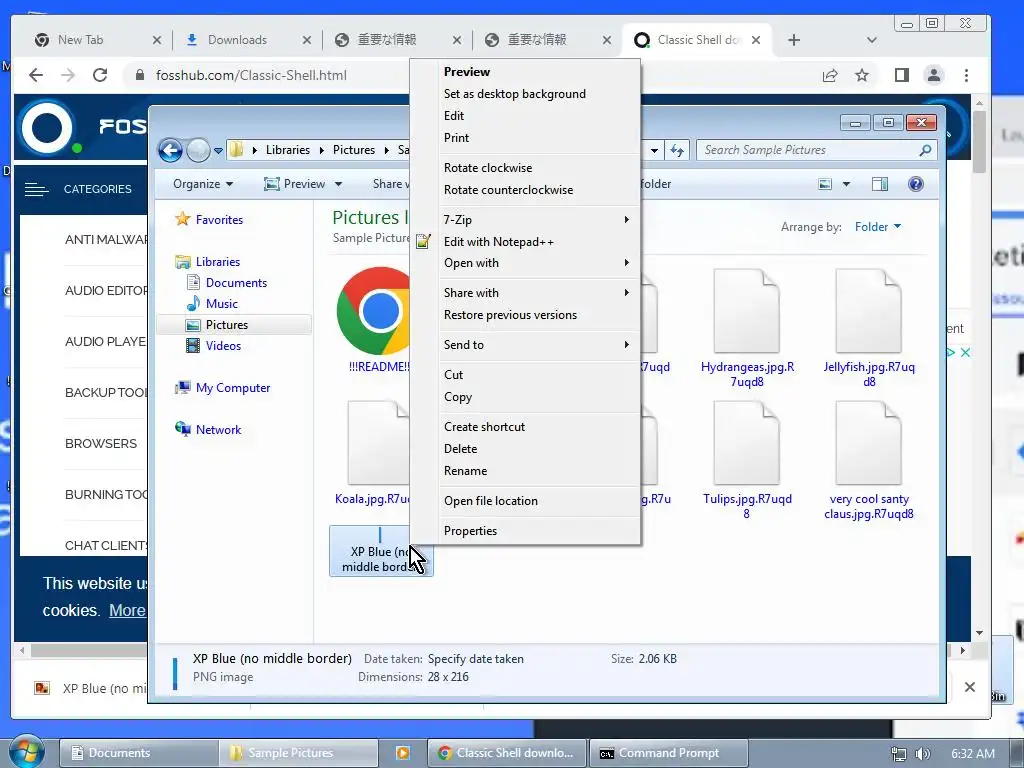Select the Tulips.jpg.R7uqd8 file
1024x768 pixels.
[x=747, y=460]
